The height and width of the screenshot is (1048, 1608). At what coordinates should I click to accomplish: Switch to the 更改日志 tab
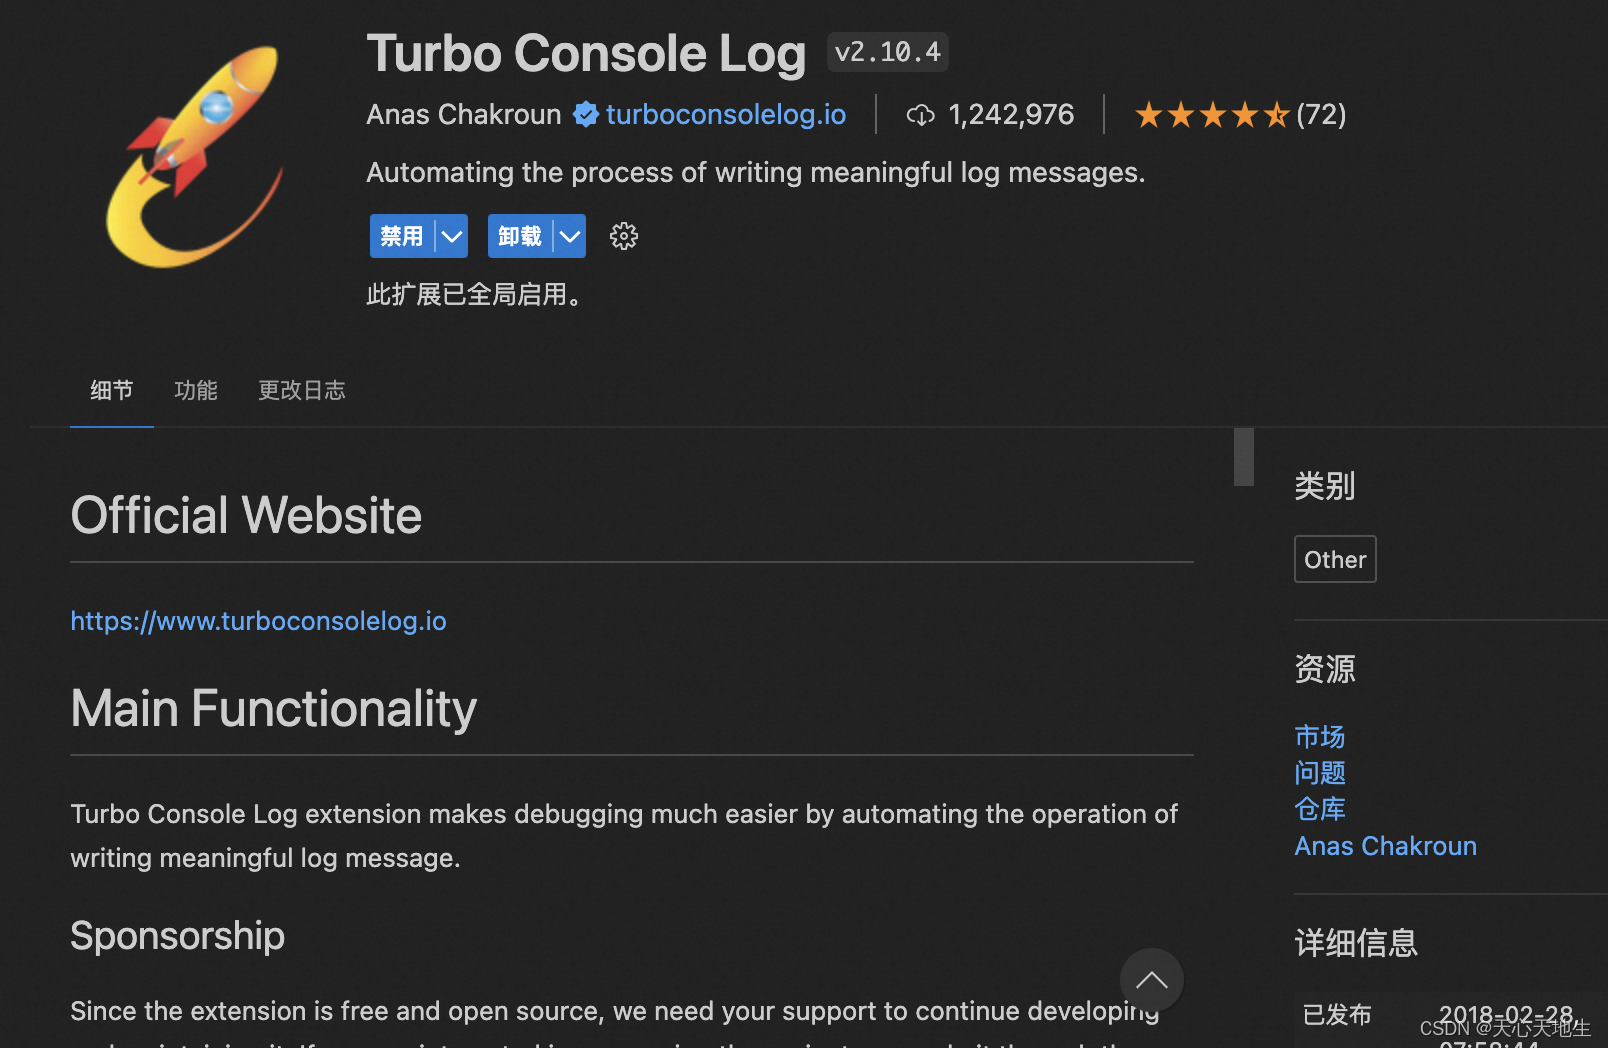coord(302,390)
